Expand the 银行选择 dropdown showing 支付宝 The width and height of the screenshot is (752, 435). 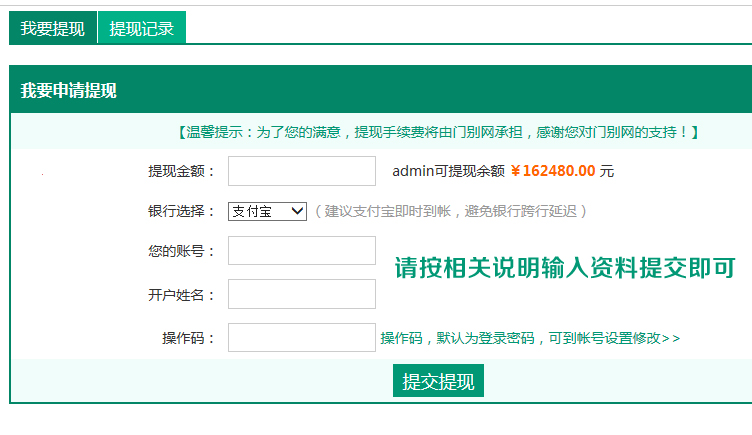pyautogui.click(x=267, y=211)
